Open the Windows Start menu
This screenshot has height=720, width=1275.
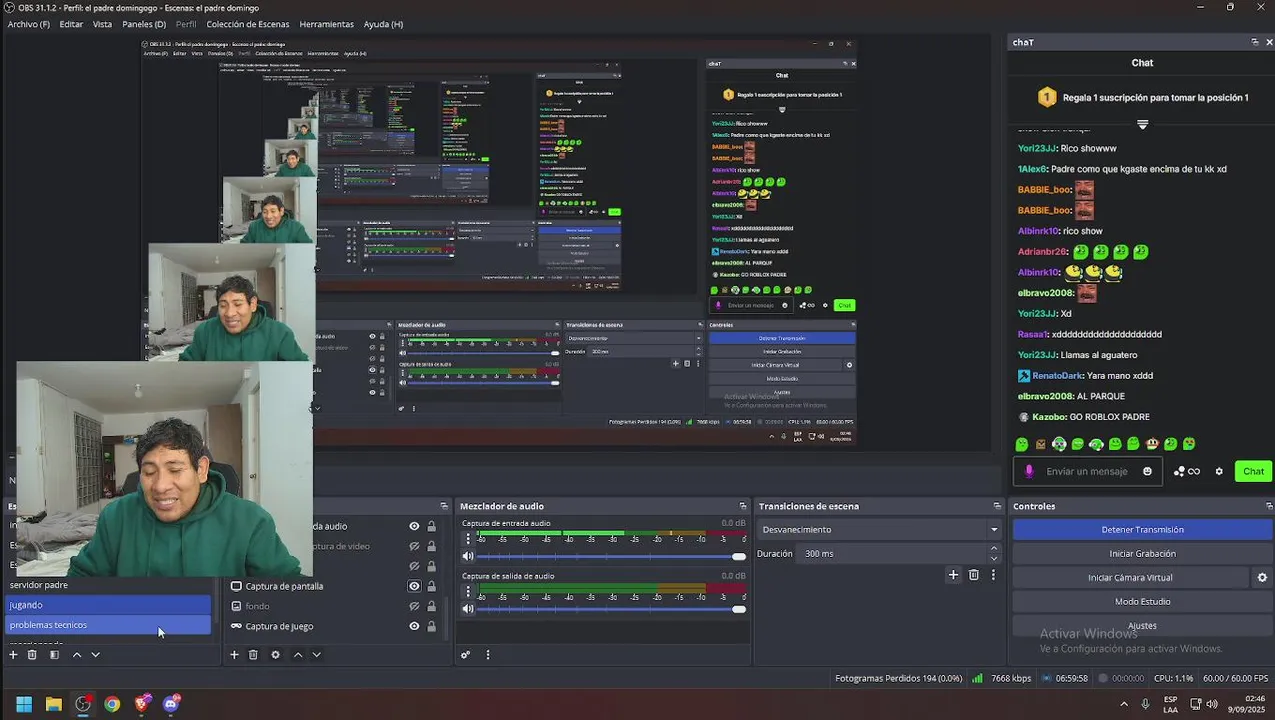tap(24, 704)
